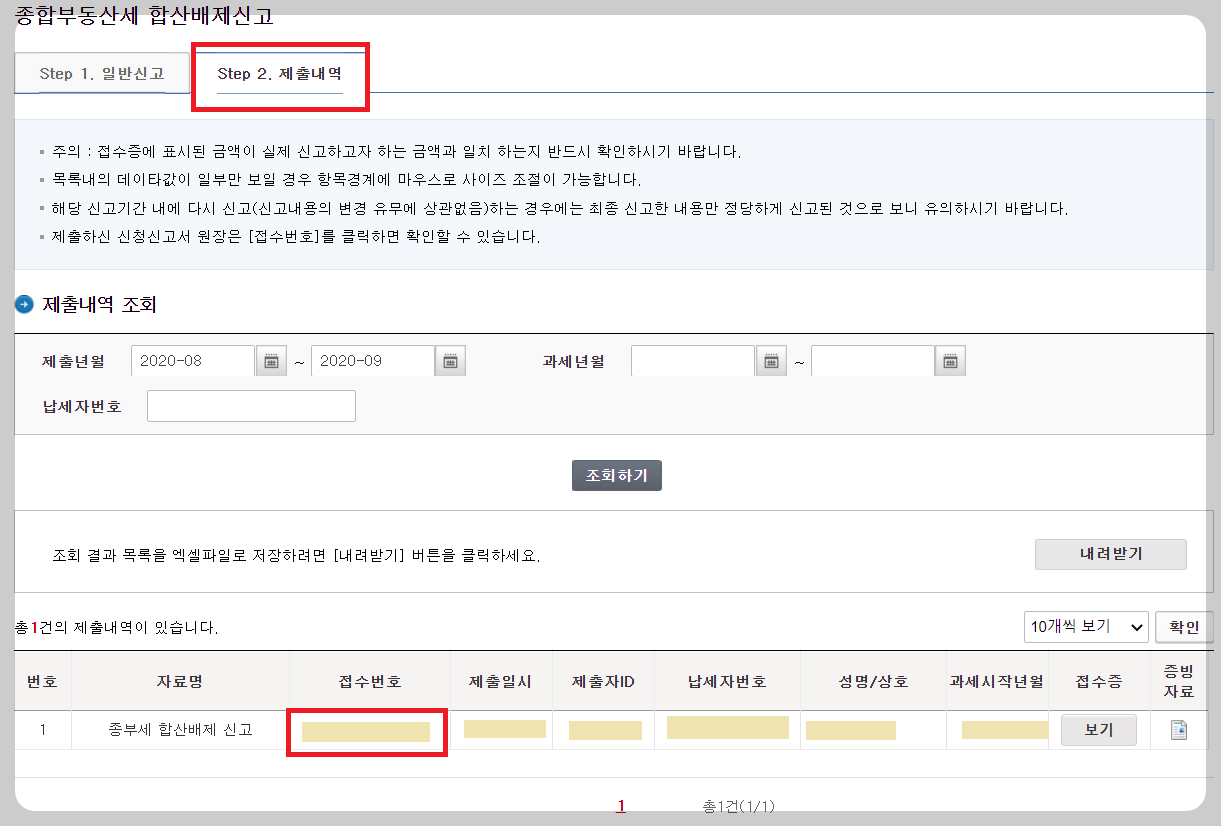
Task: Select page 1 in the pagination
Action: tap(620, 806)
